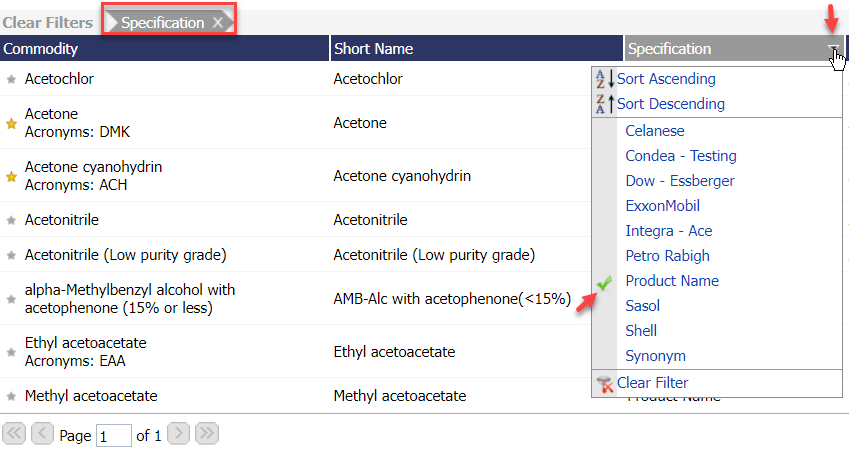Click the page number input field

click(114, 435)
